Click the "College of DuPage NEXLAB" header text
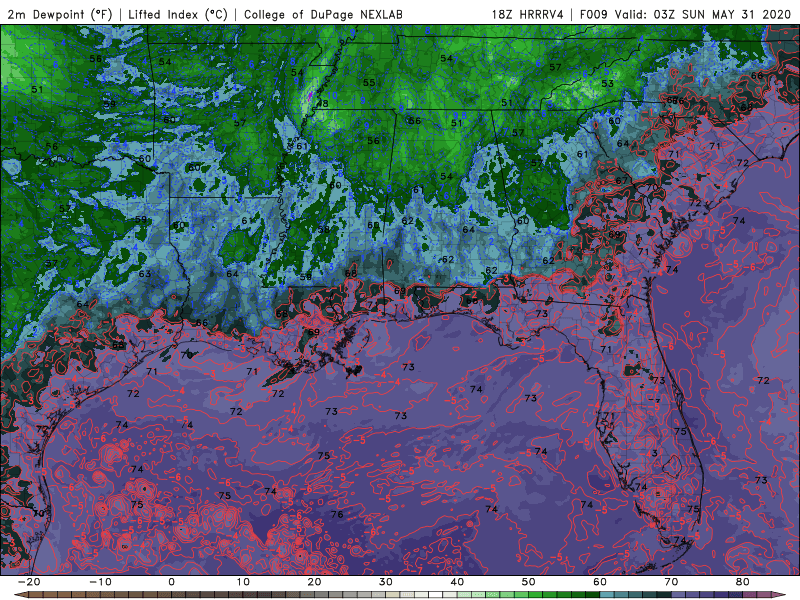 coord(323,14)
